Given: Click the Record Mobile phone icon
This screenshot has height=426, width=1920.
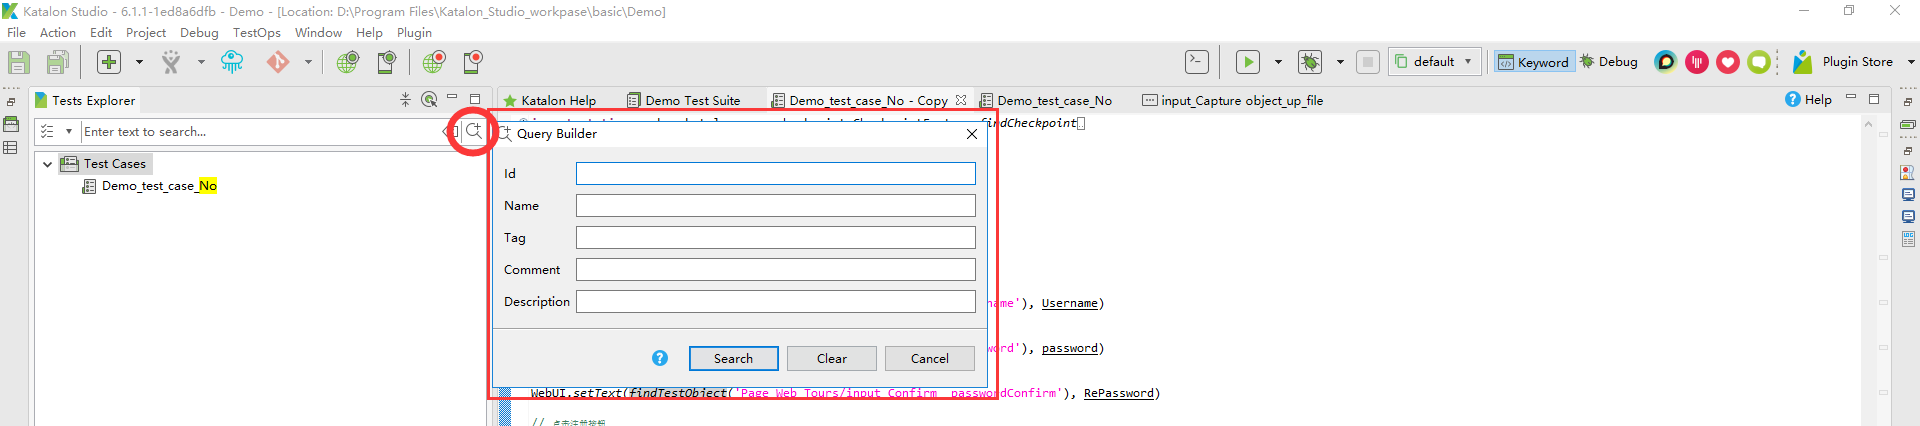Looking at the screenshot, I should [x=473, y=62].
